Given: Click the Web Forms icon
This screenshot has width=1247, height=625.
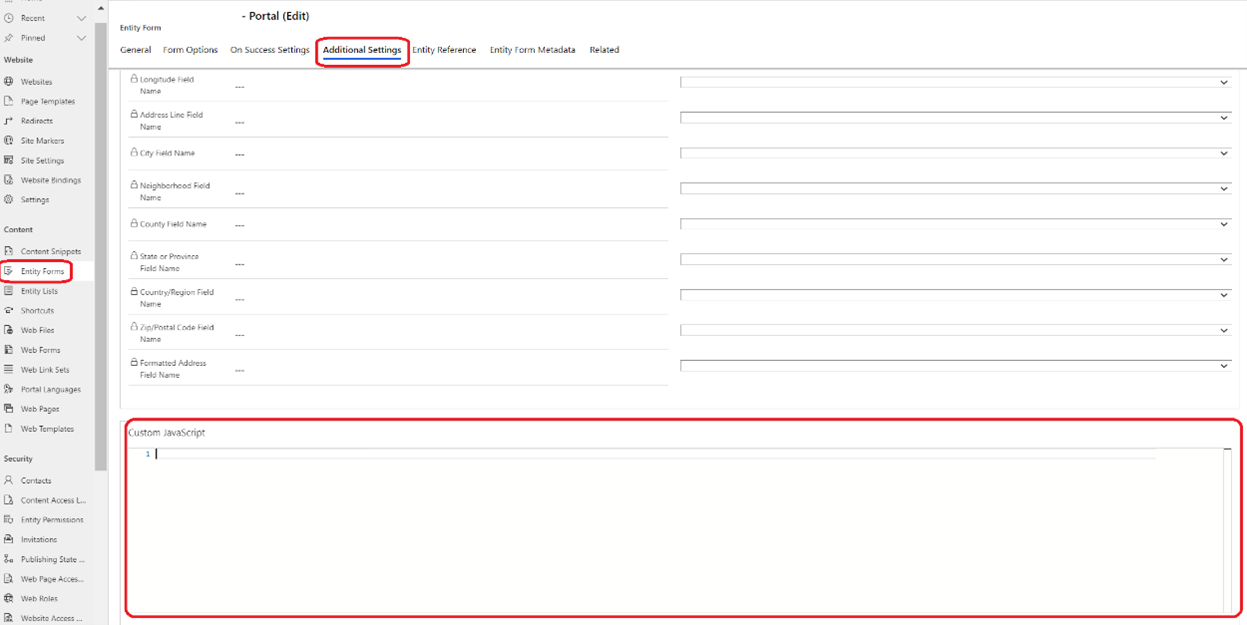Looking at the screenshot, I should tap(9, 350).
